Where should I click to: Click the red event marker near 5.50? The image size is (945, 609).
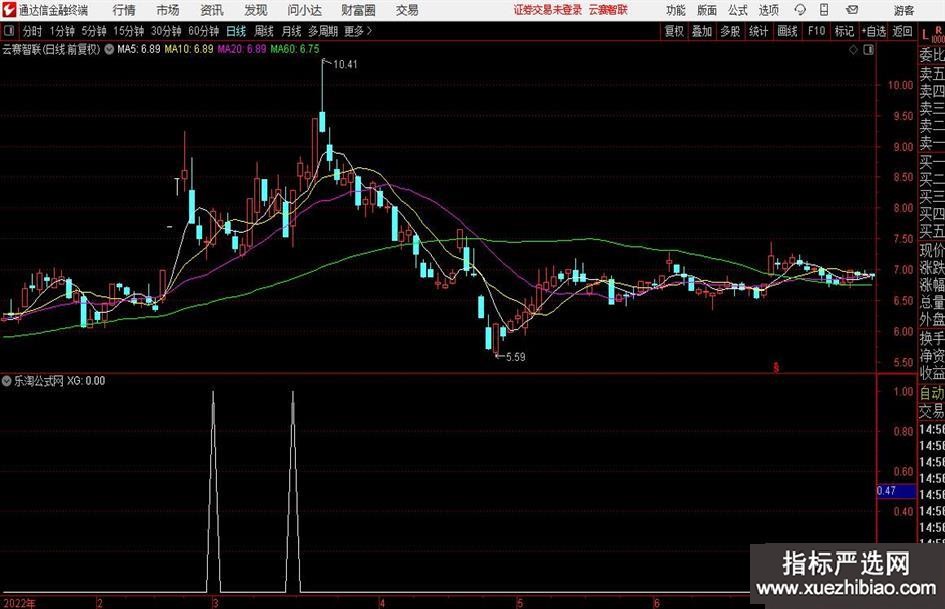776,367
